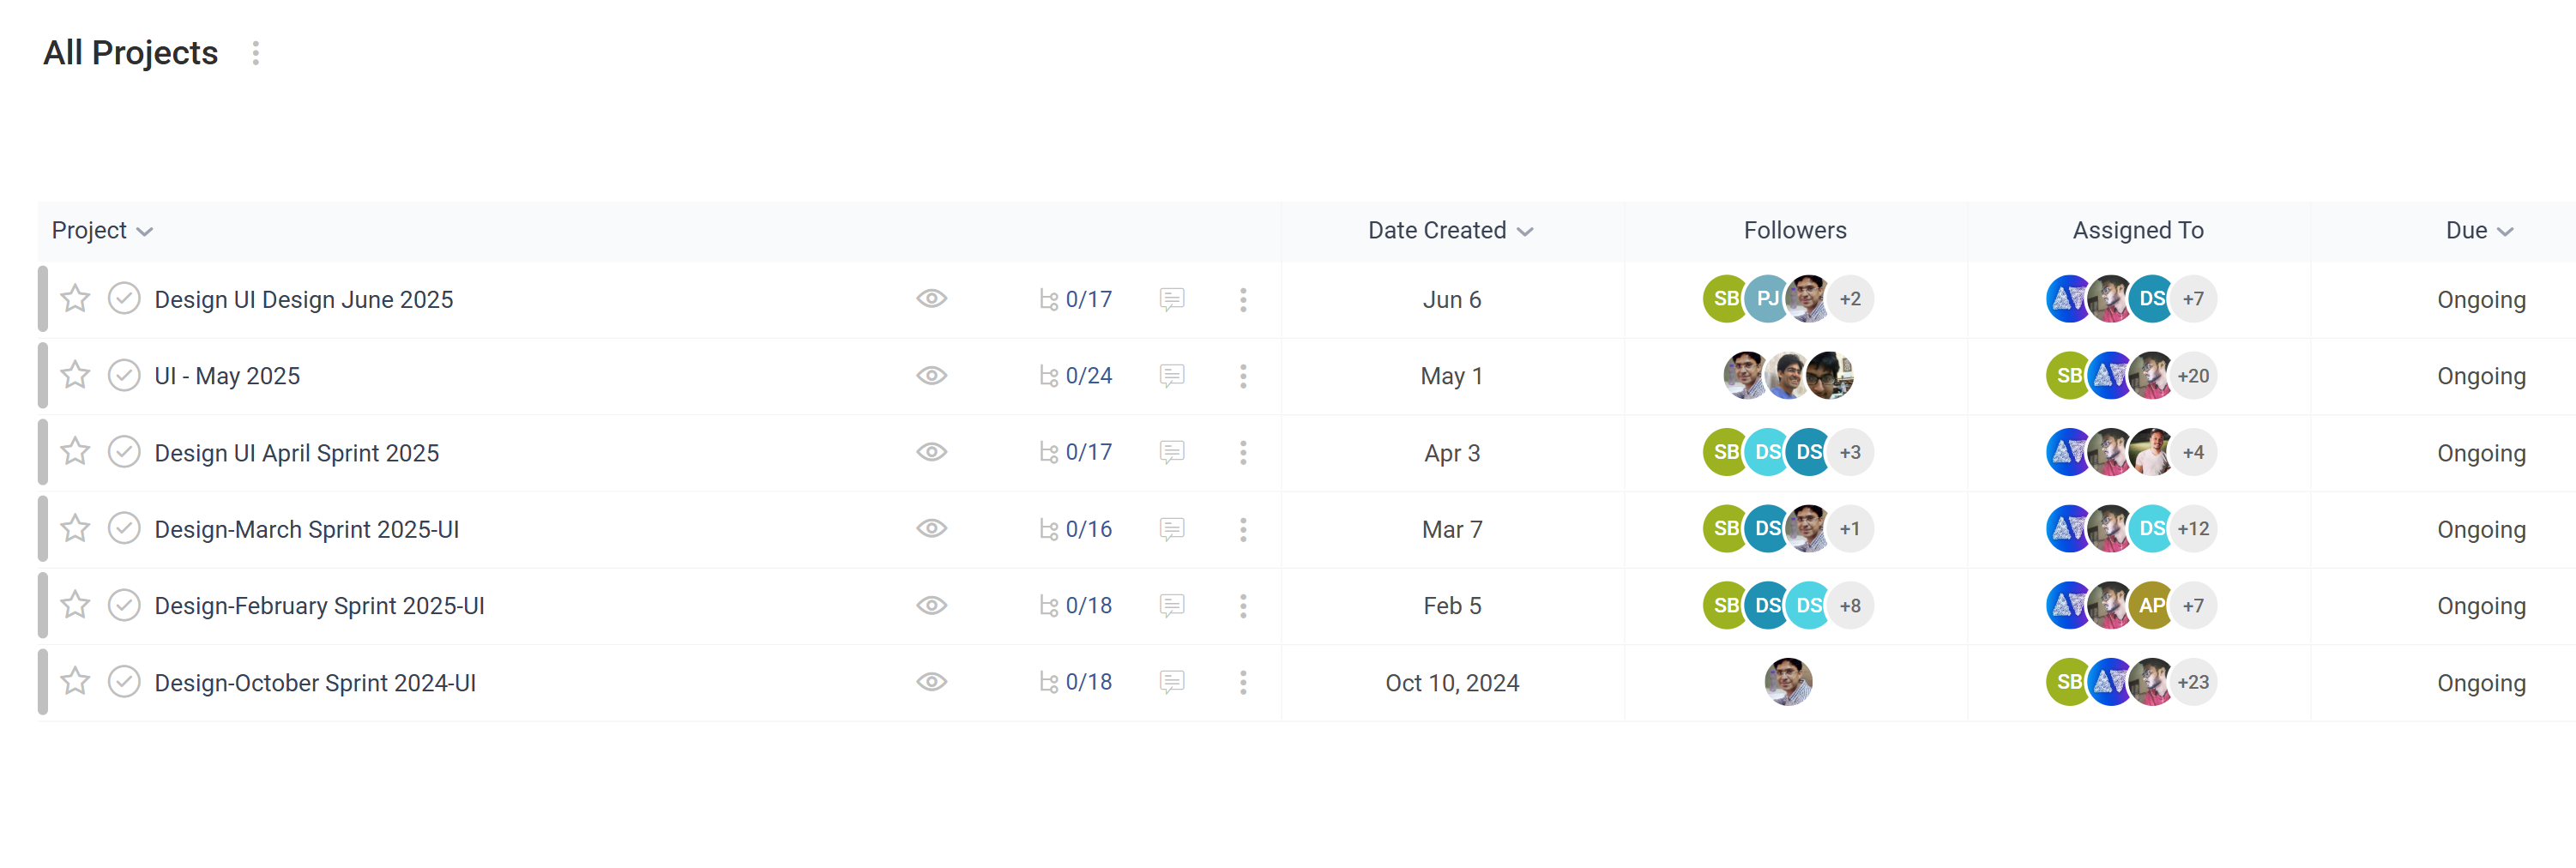Open more options for Design-March Sprint 2025-UI
2576x868 pixels.
coord(1243,529)
